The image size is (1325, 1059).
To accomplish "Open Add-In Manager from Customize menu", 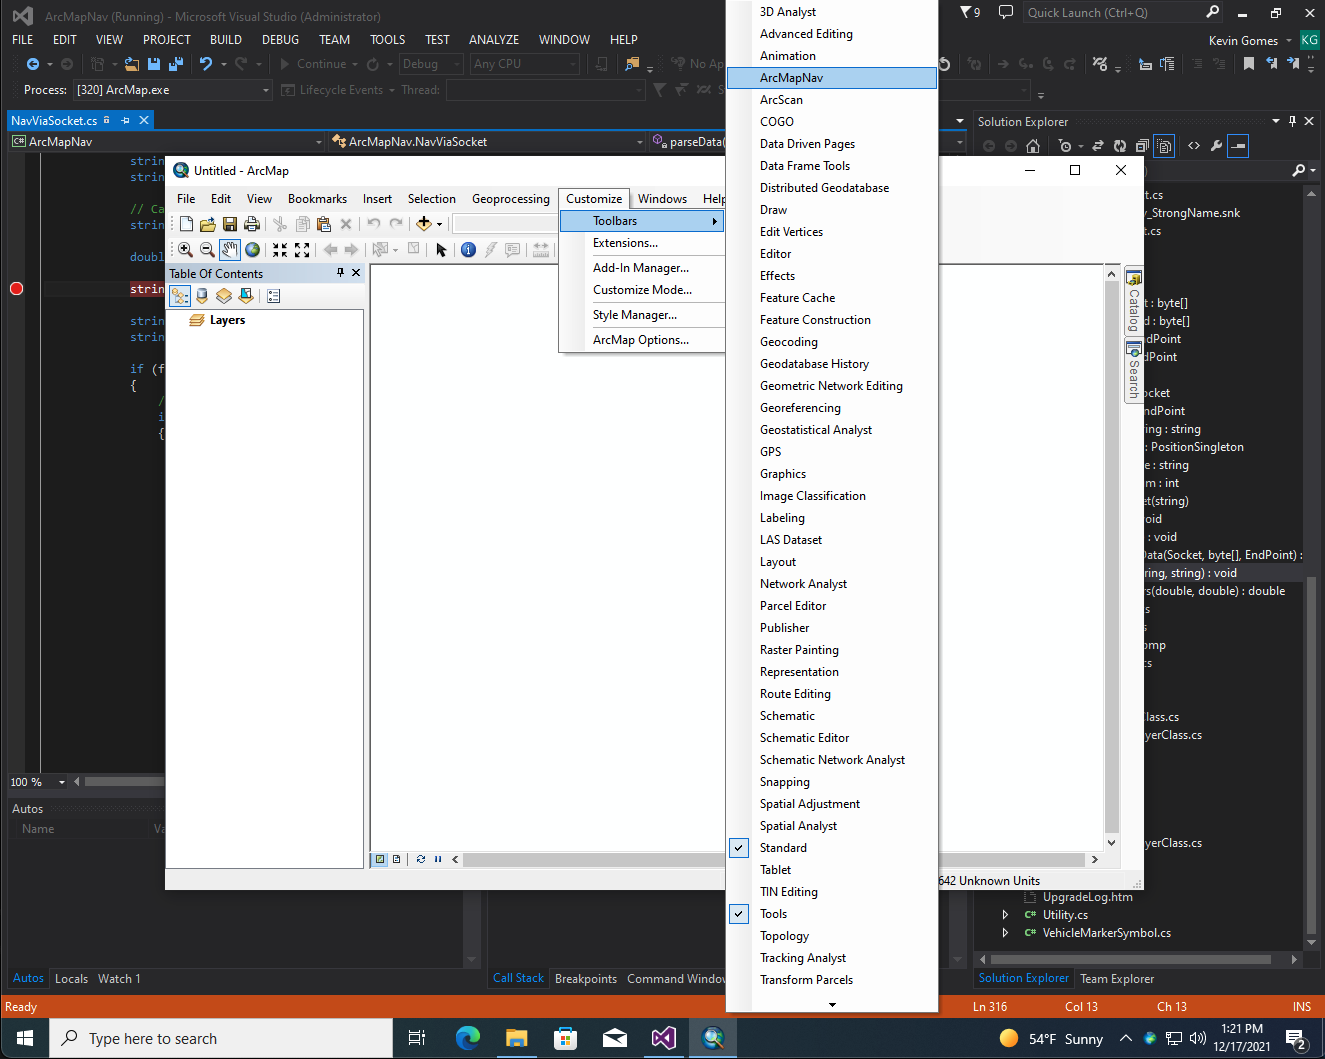I will 641,268.
